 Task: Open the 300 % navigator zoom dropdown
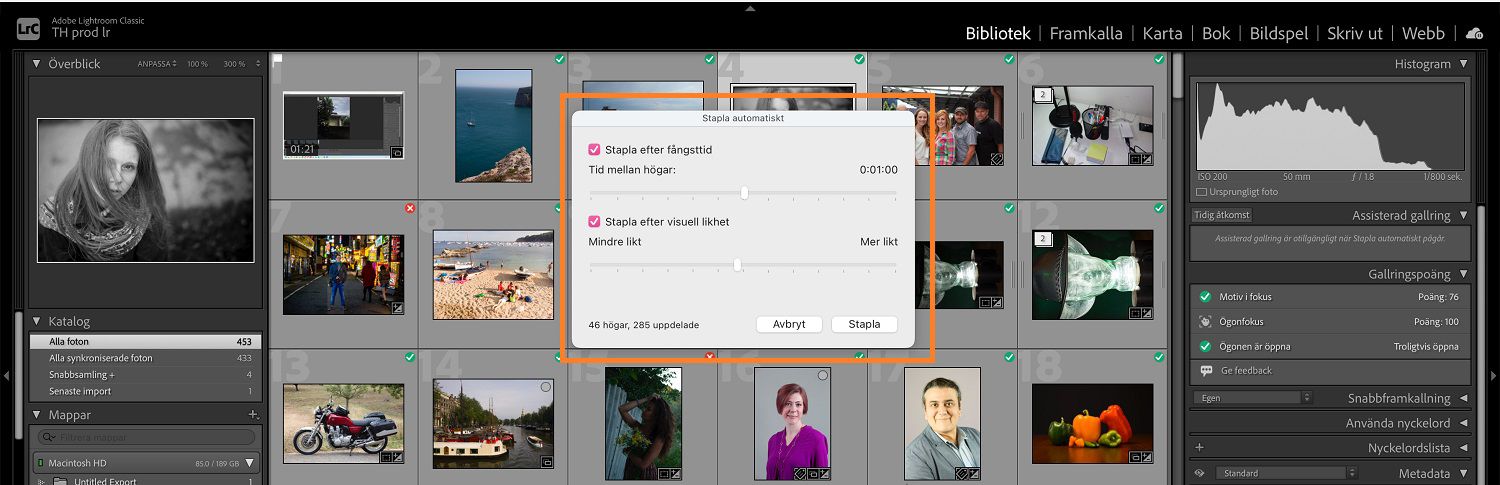click(258, 64)
